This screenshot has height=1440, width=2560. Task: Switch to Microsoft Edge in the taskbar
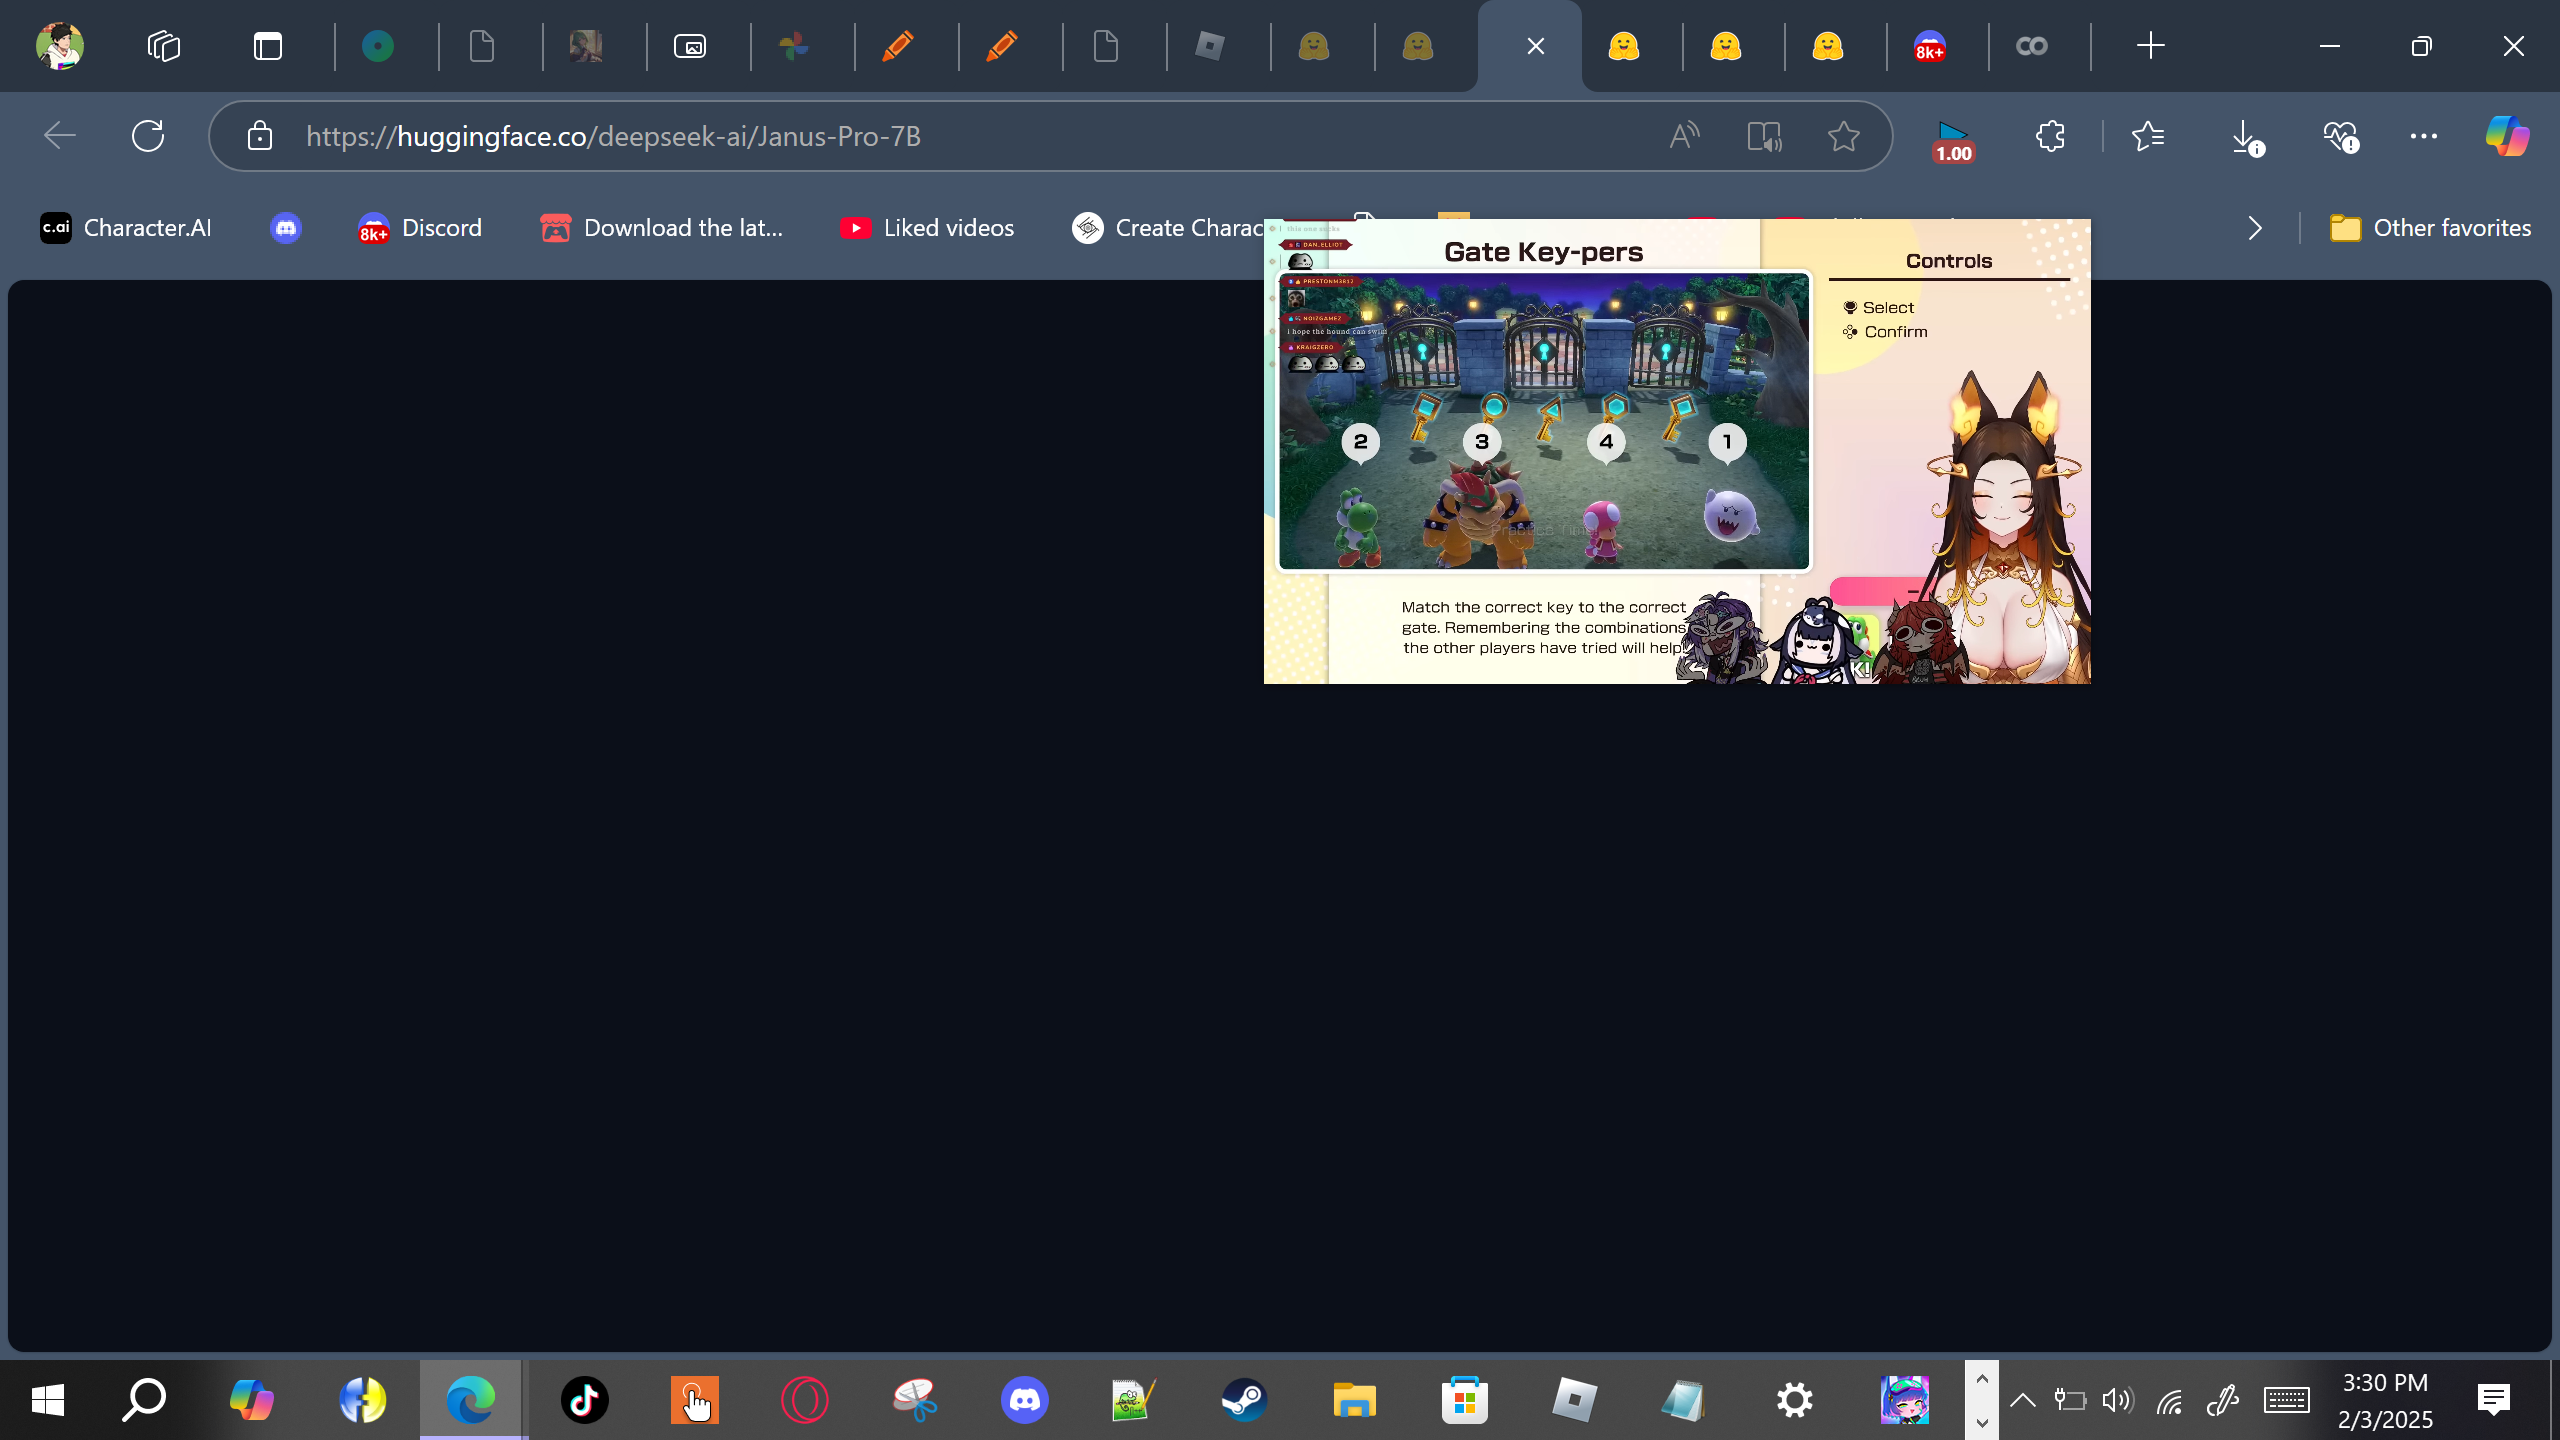pyautogui.click(x=471, y=1400)
